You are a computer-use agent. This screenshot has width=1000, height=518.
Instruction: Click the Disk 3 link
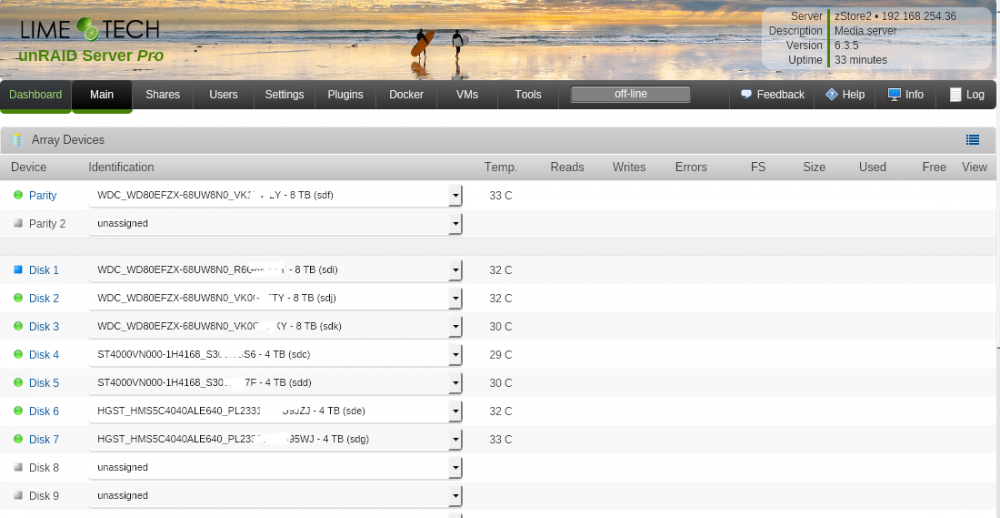pos(44,326)
